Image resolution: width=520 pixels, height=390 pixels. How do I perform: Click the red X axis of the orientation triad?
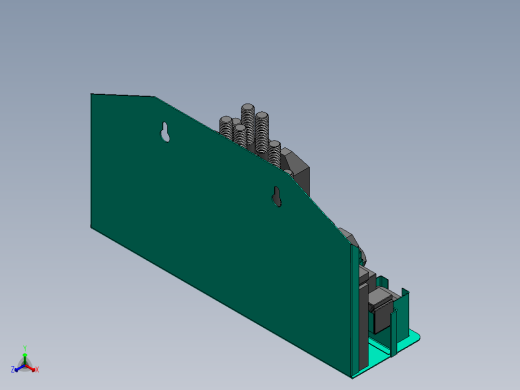pyautogui.click(x=32, y=368)
